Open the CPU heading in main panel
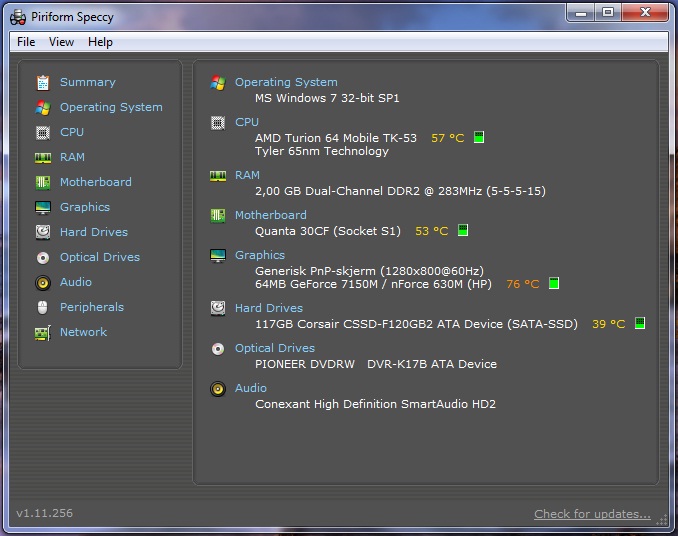The height and width of the screenshot is (536, 678). point(247,122)
